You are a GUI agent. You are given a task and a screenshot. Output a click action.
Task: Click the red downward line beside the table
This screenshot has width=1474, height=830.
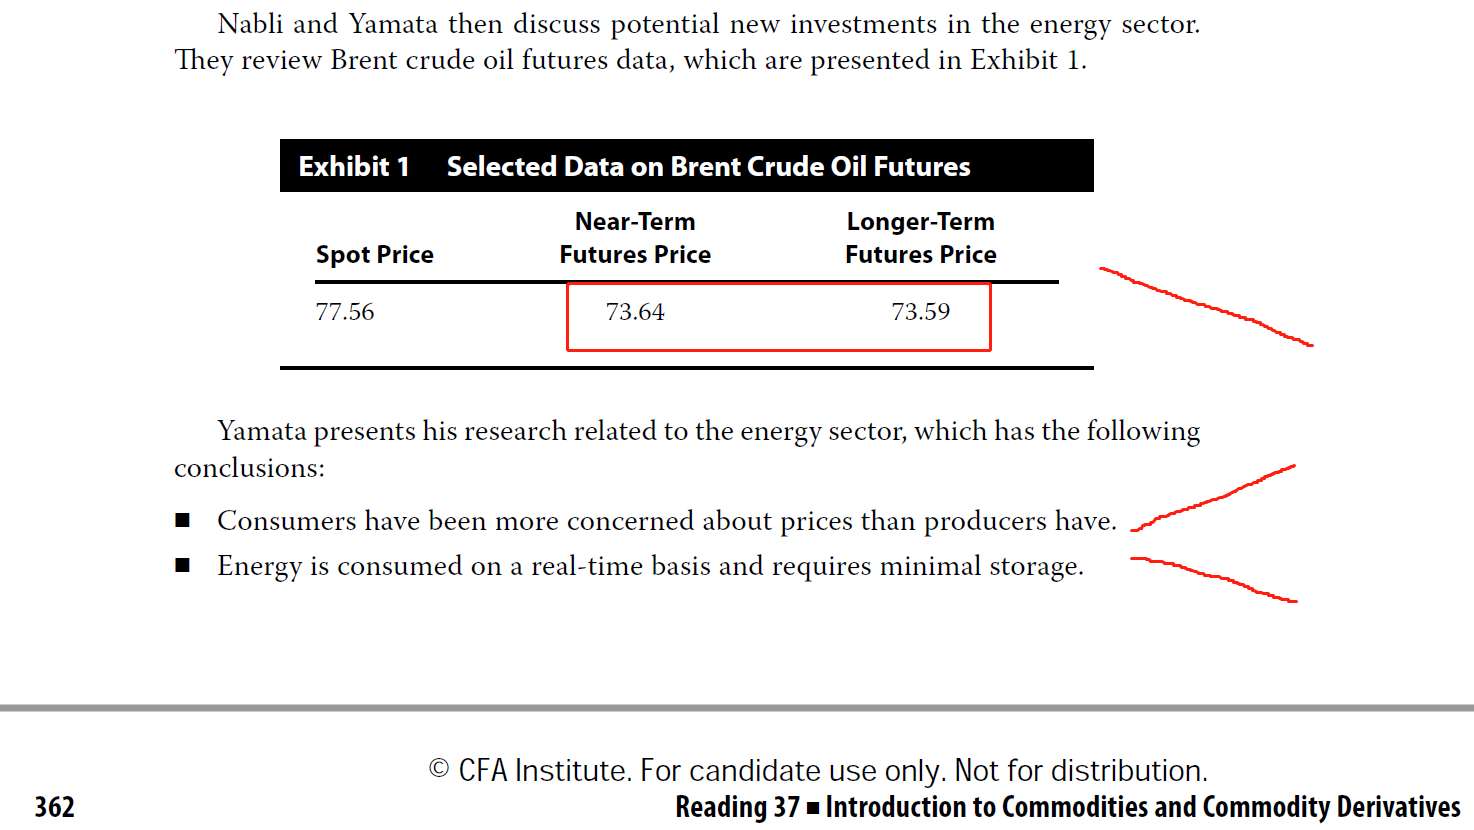1206,306
